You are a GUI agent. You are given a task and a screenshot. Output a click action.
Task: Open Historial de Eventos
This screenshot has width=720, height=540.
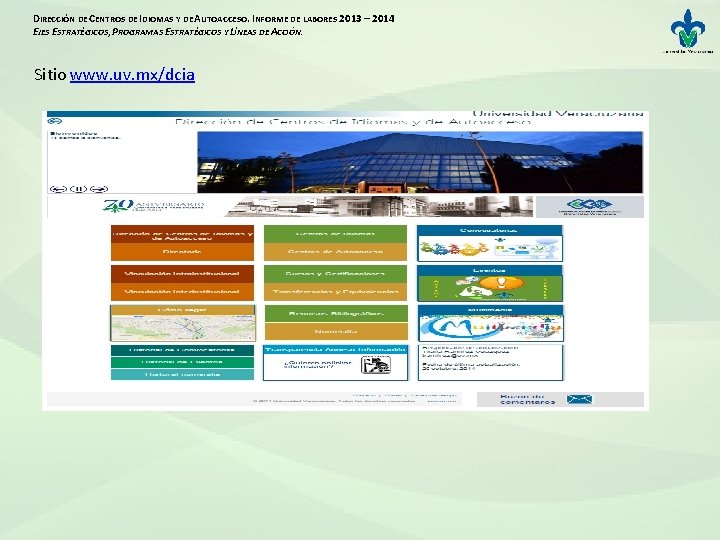click(182, 362)
